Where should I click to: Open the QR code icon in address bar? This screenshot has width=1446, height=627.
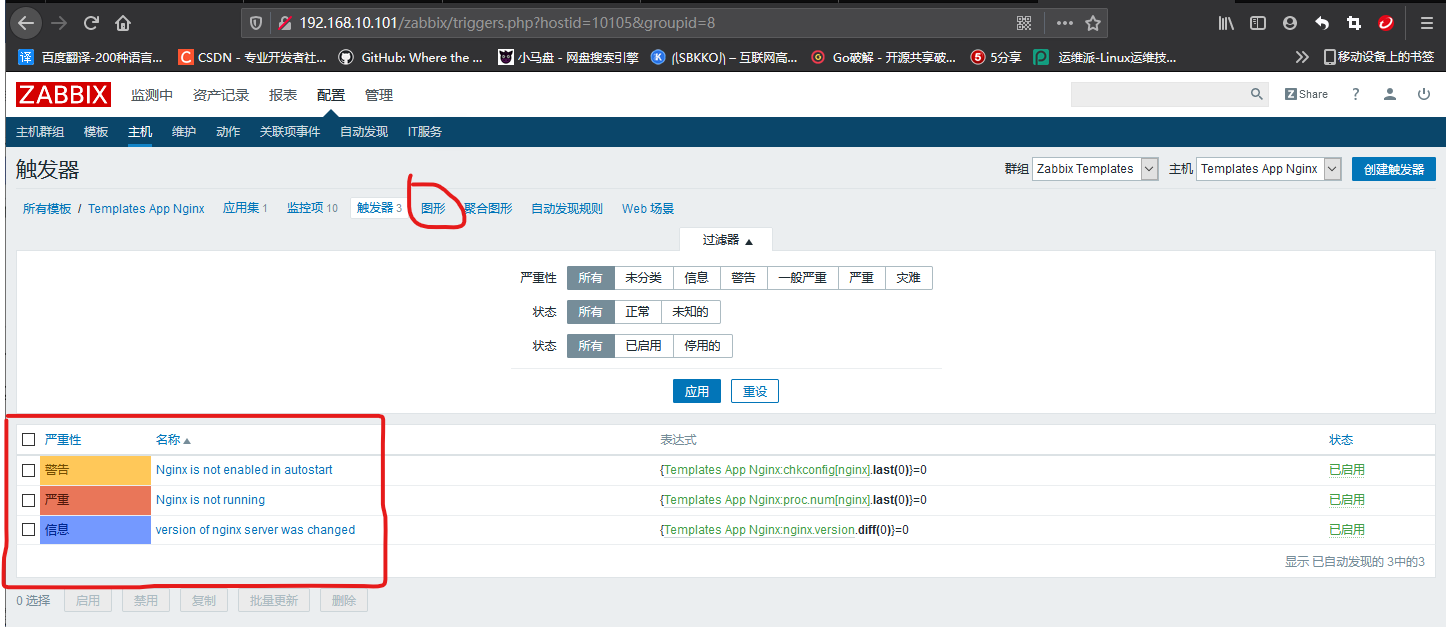click(x=1024, y=22)
